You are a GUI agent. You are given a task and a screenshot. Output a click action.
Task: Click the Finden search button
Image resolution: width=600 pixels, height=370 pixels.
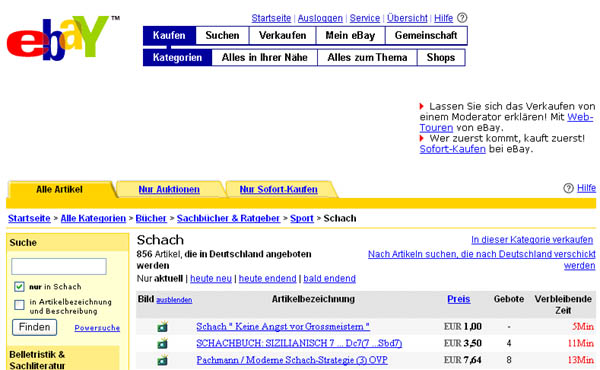(x=34, y=327)
